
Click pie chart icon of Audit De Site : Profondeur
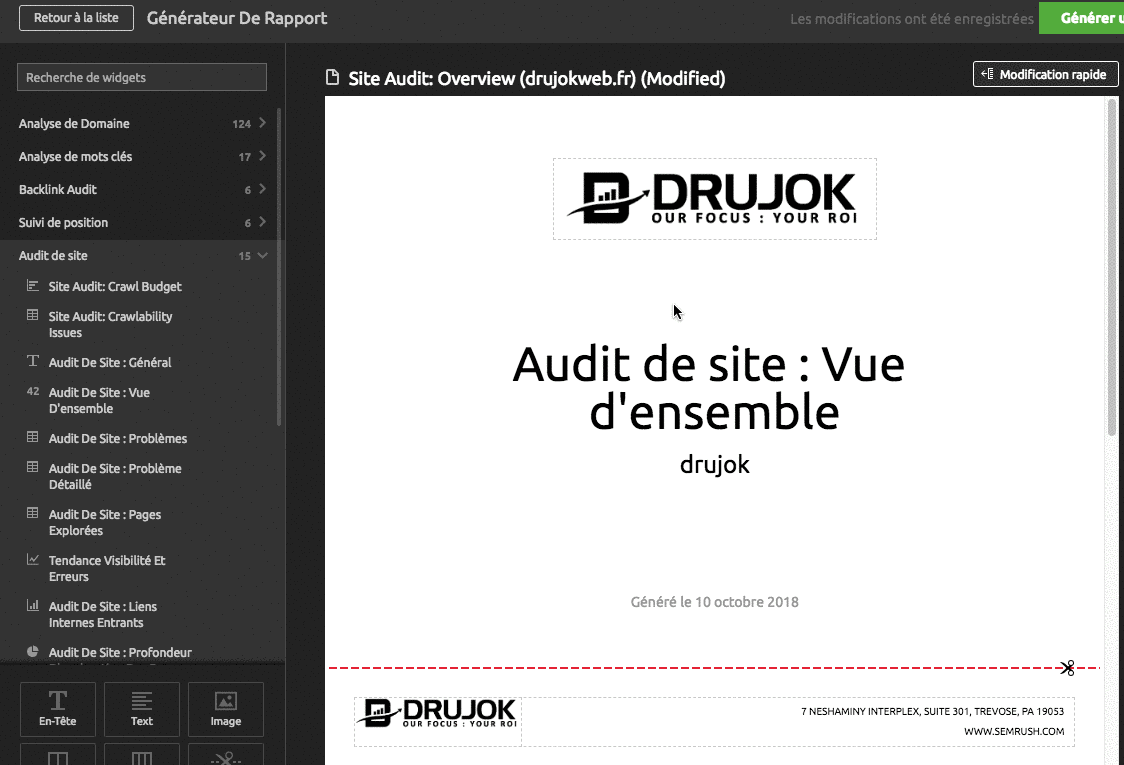[32, 651]
